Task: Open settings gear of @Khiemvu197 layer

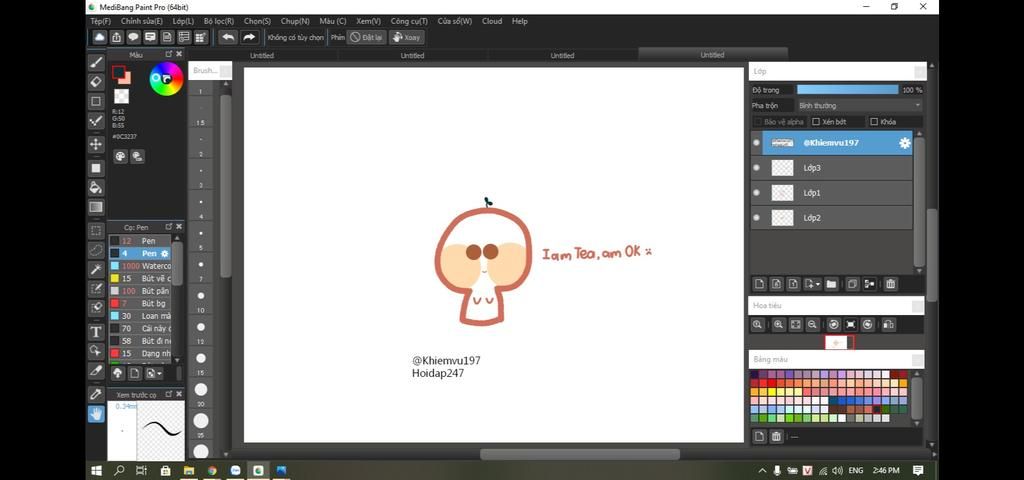Action: [x=904, y=143]
